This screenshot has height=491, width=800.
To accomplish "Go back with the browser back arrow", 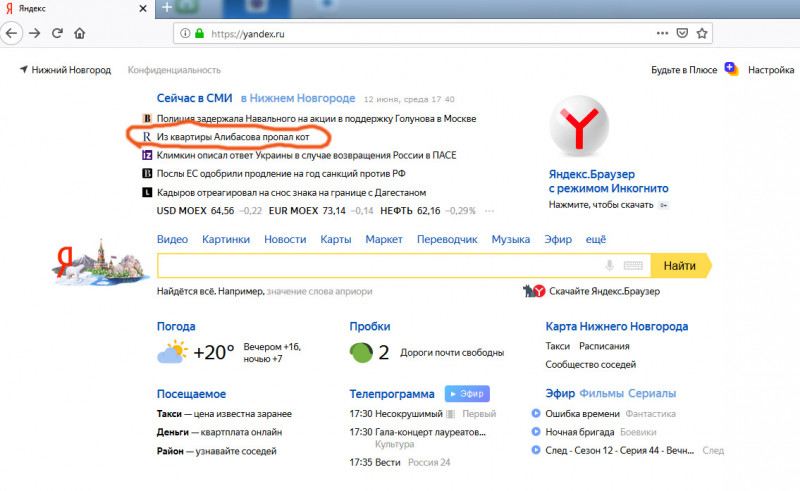I will coord(11,34).
